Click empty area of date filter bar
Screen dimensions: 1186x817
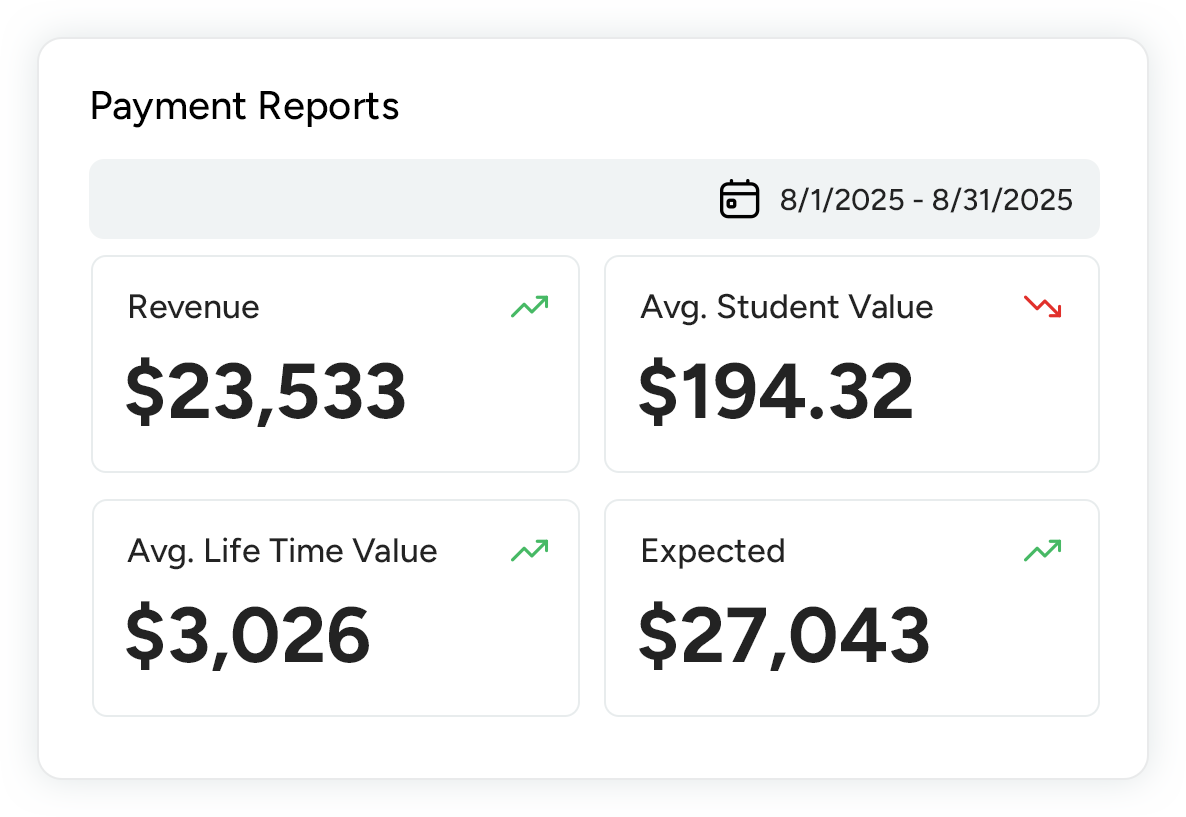point(400,199)
